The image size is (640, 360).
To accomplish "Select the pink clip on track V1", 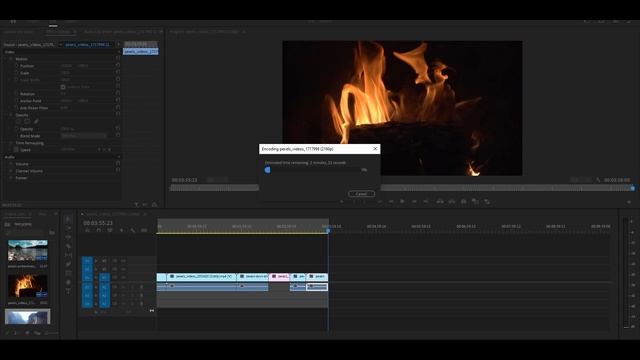I will pyautogui.click(x=279, y=277).
